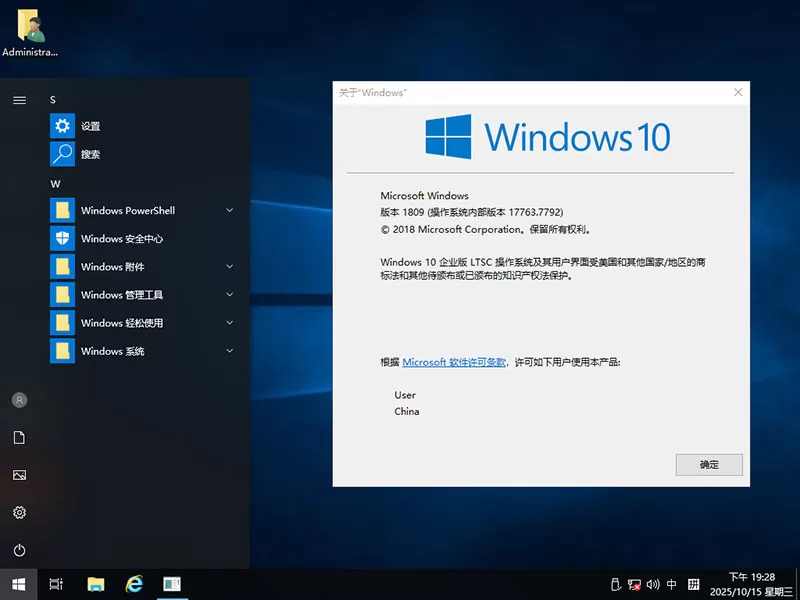800x600 pixels.
Task: Open the user account icon in Start sidebar
Action: click(x=19, y=400)
